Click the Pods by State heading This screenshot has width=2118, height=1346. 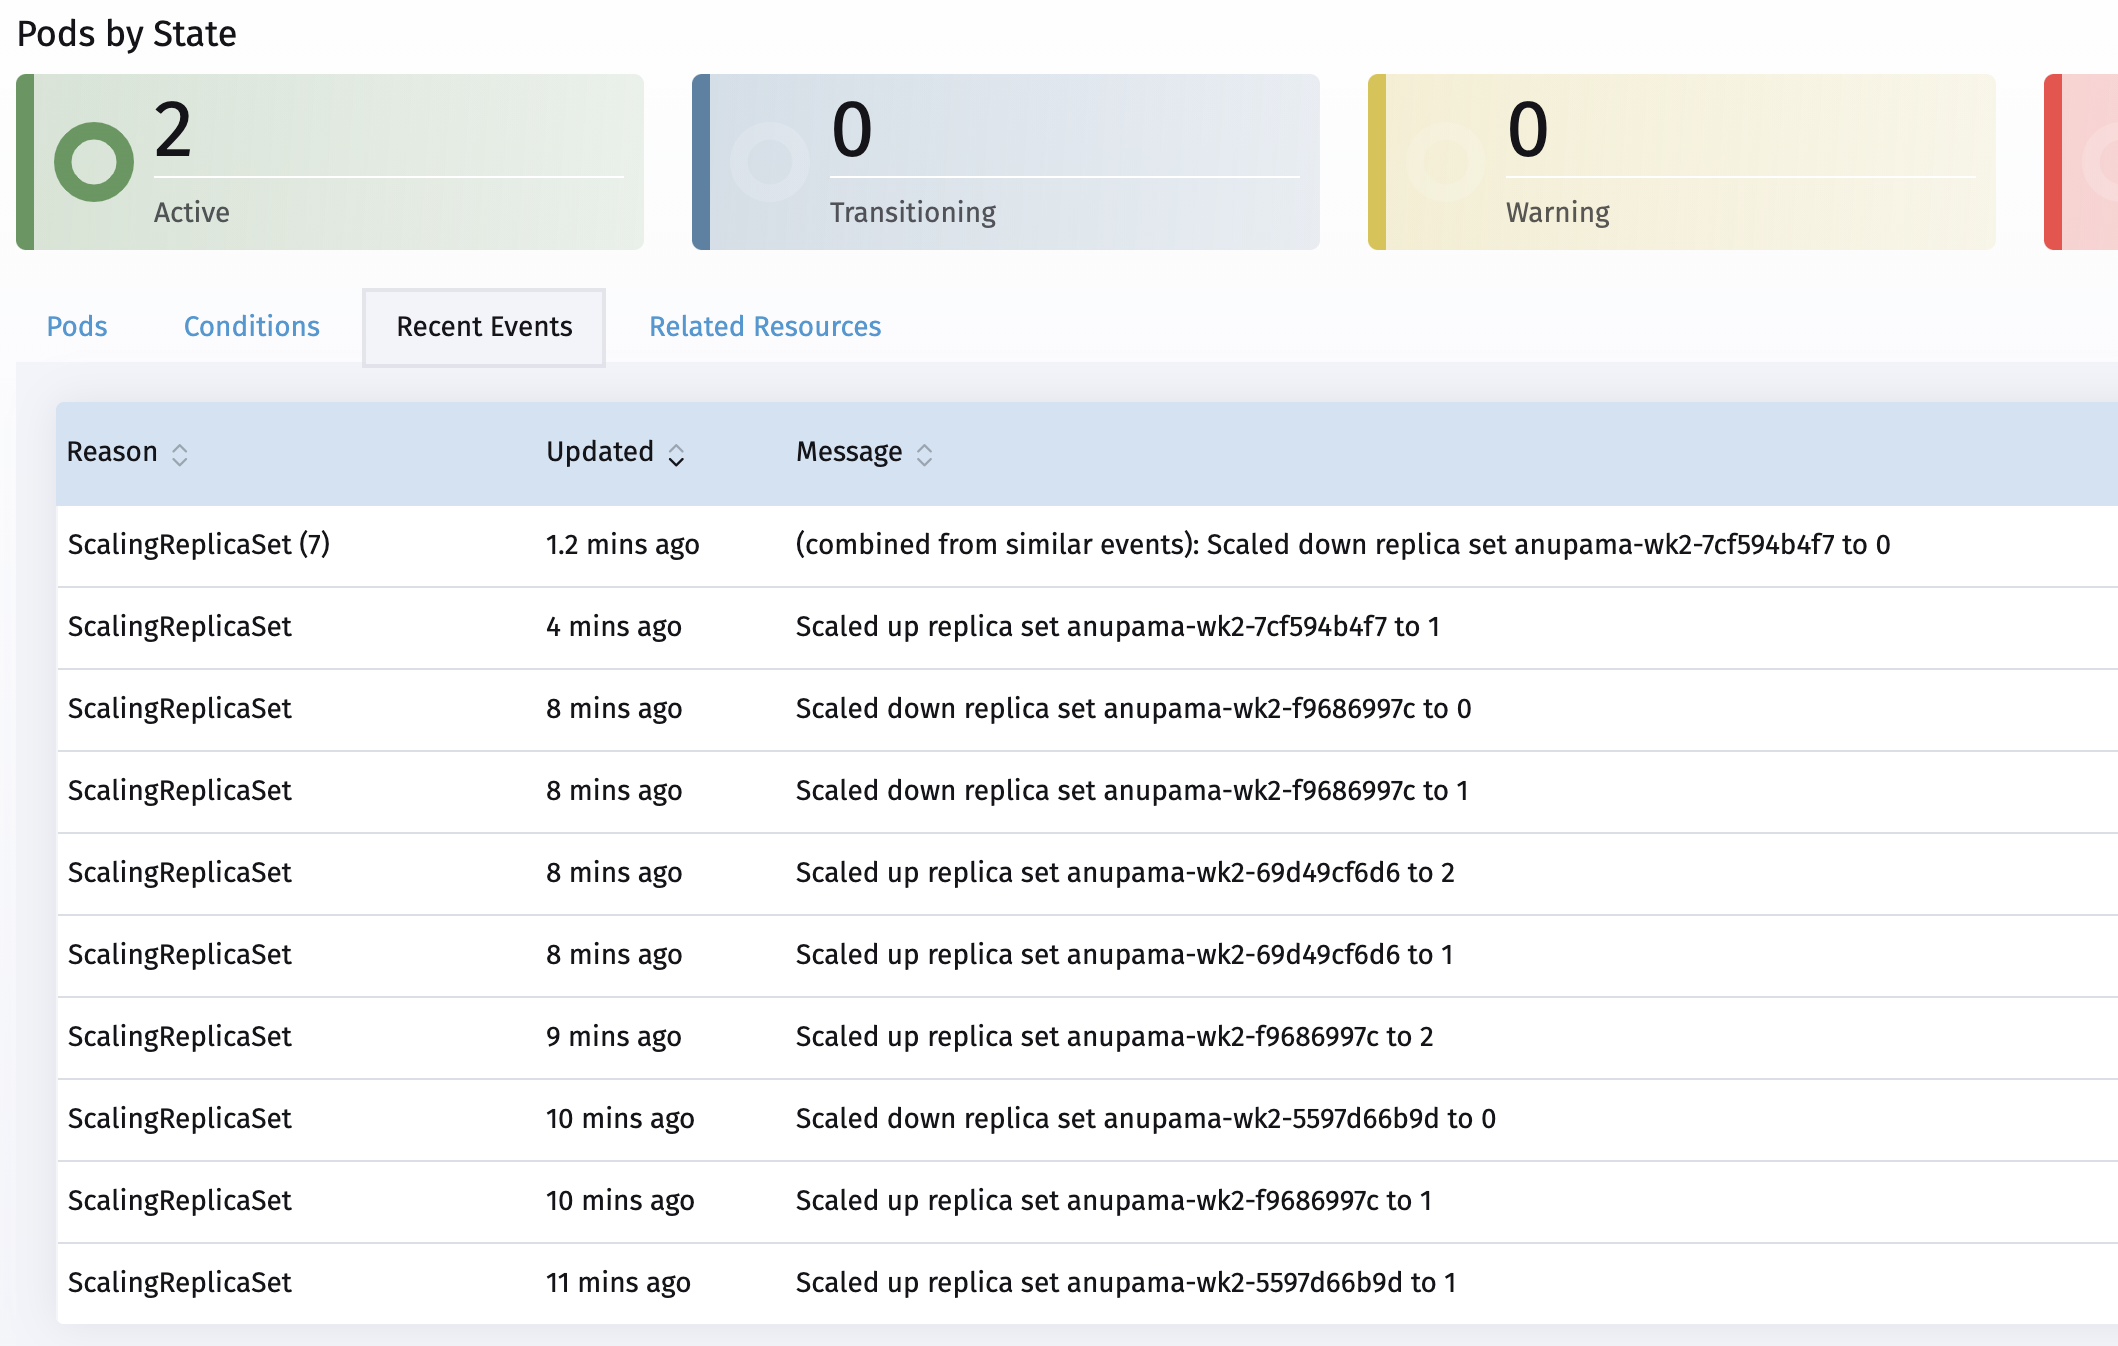pos(125,33)
